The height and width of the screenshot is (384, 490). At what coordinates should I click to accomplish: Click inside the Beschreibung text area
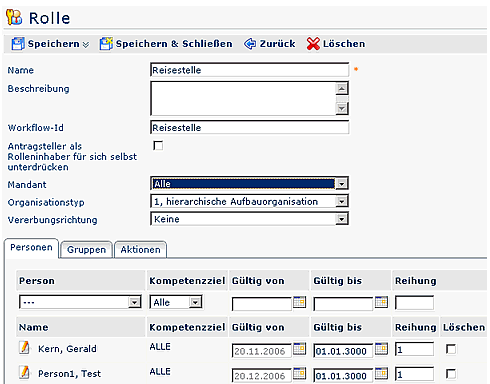click(243, 98)
